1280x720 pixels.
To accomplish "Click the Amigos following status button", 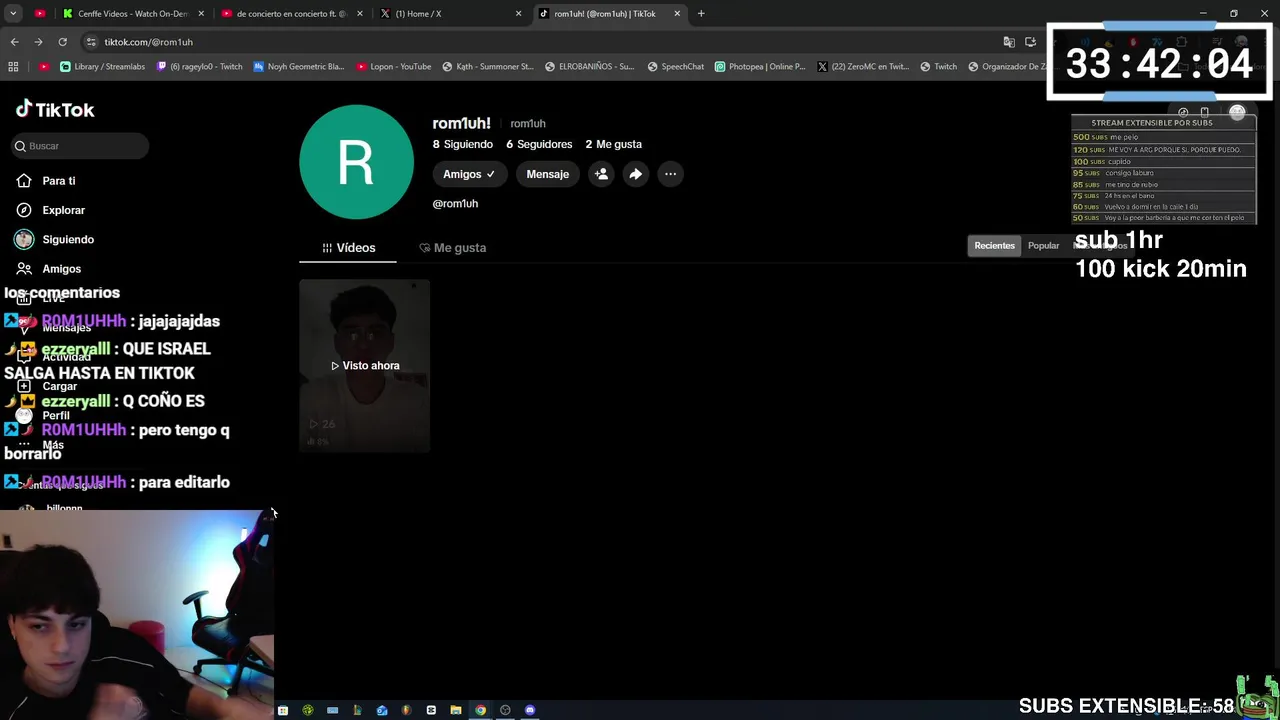I will 468,174.
